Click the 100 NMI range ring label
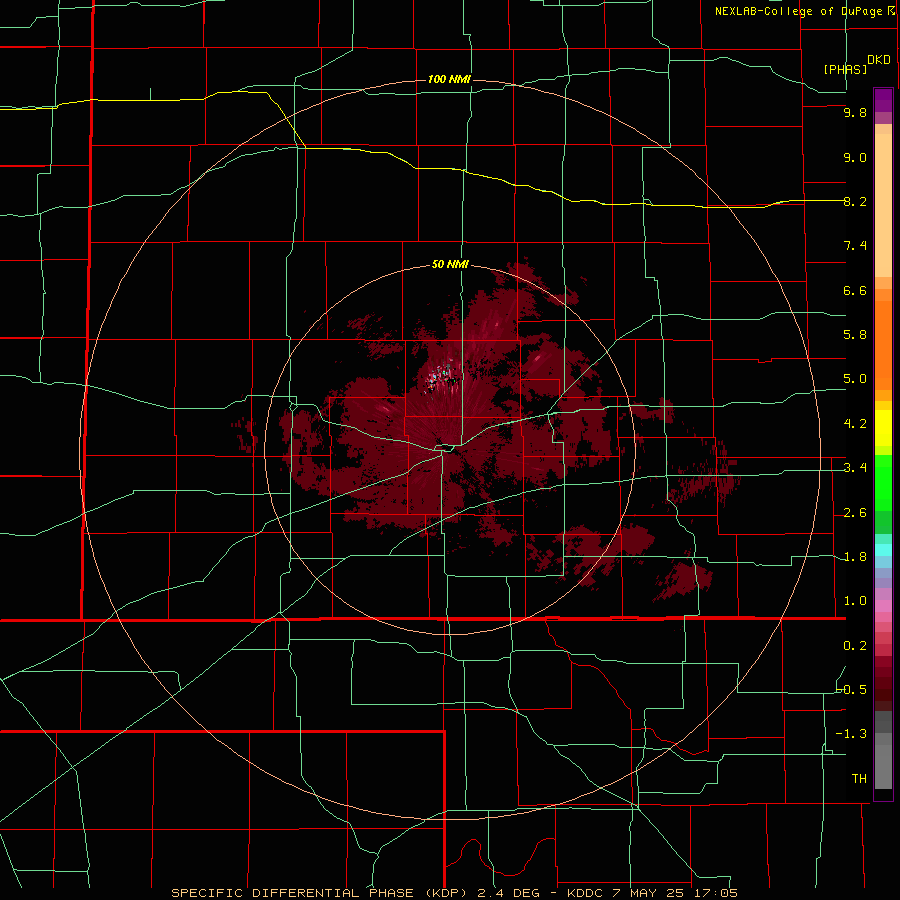This screenshot has width=900, height=900. coord(449,79)
